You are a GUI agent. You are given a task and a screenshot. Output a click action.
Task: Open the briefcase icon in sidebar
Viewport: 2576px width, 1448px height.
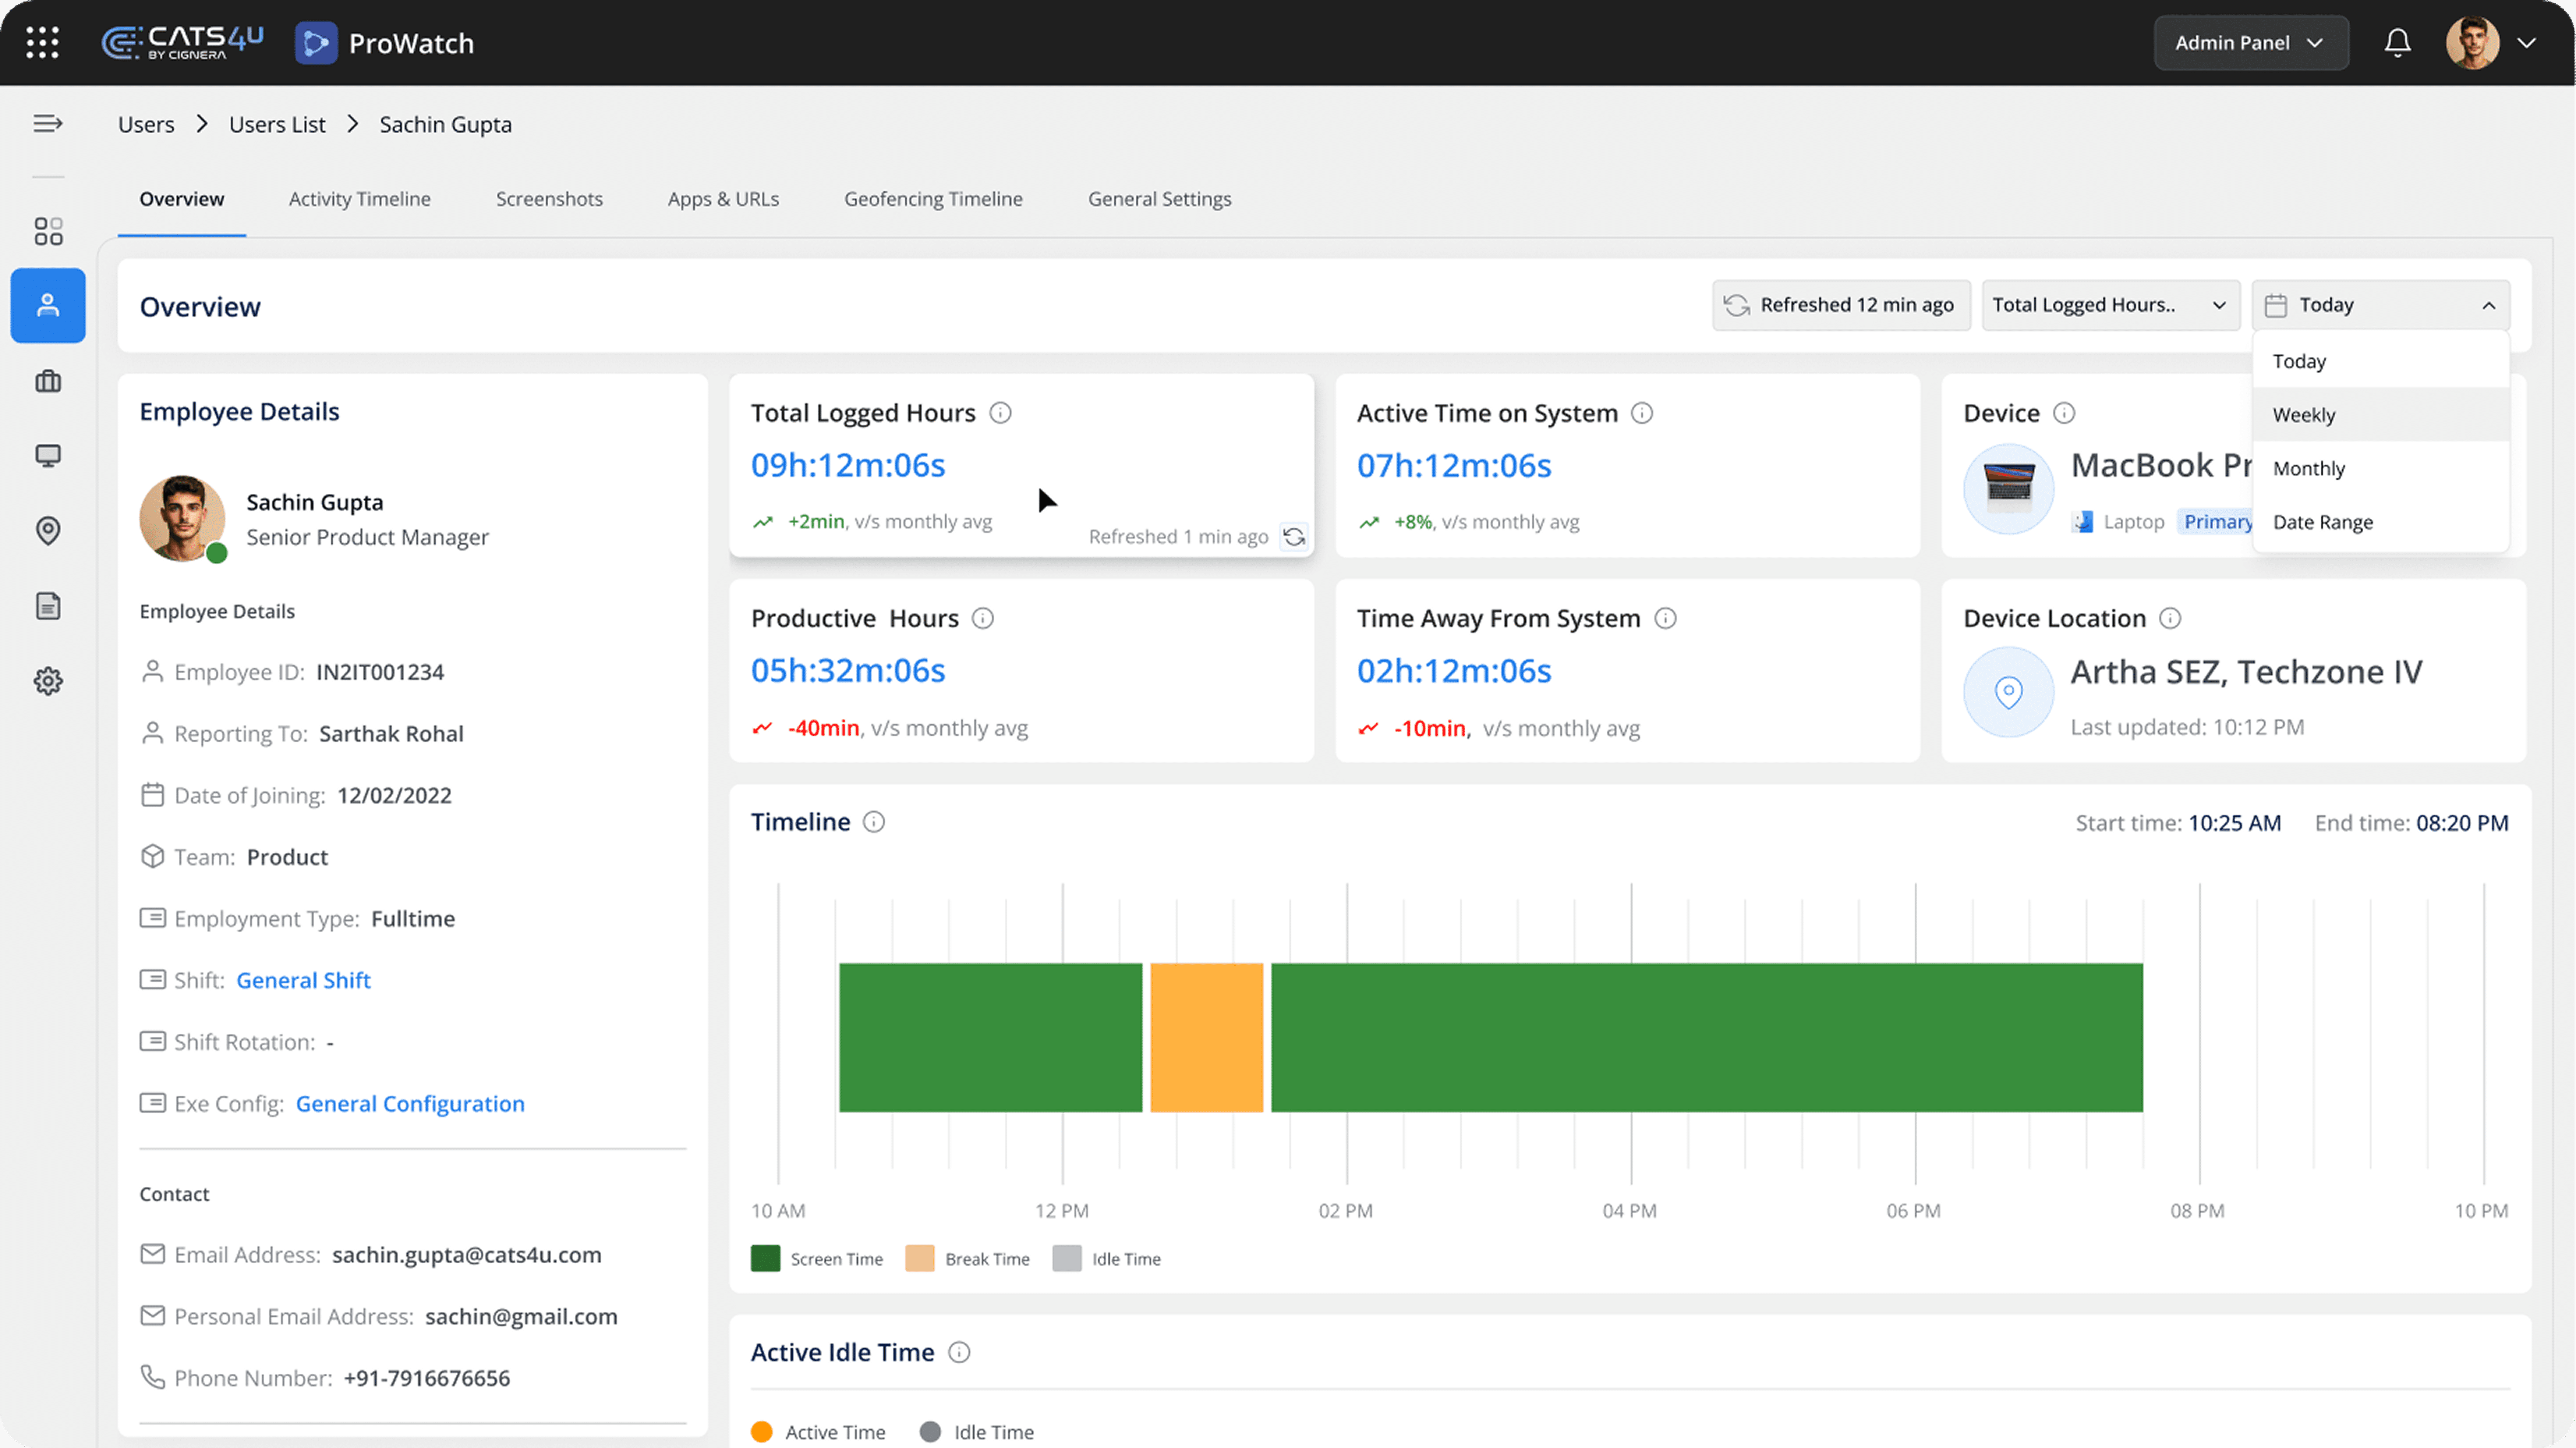click(48, 381)
